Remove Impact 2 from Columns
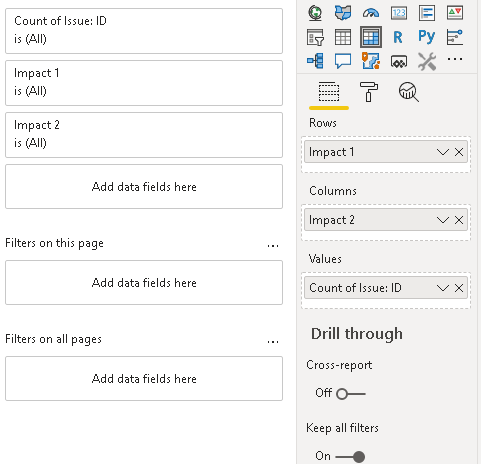The width and height of the screenshot is (481, 464). point(459,220)
